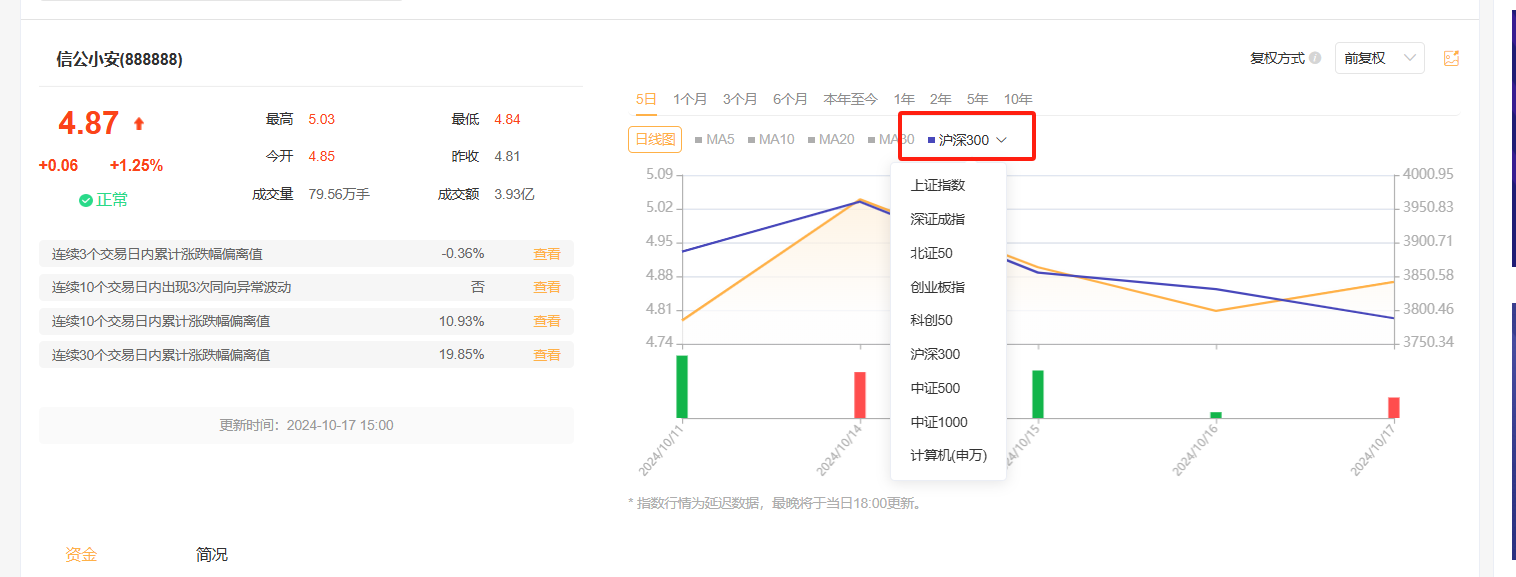The width and height of the screenshot is (1516, 577).
Task: Click the green 正常 status check icon
Action: coord(86,200)
